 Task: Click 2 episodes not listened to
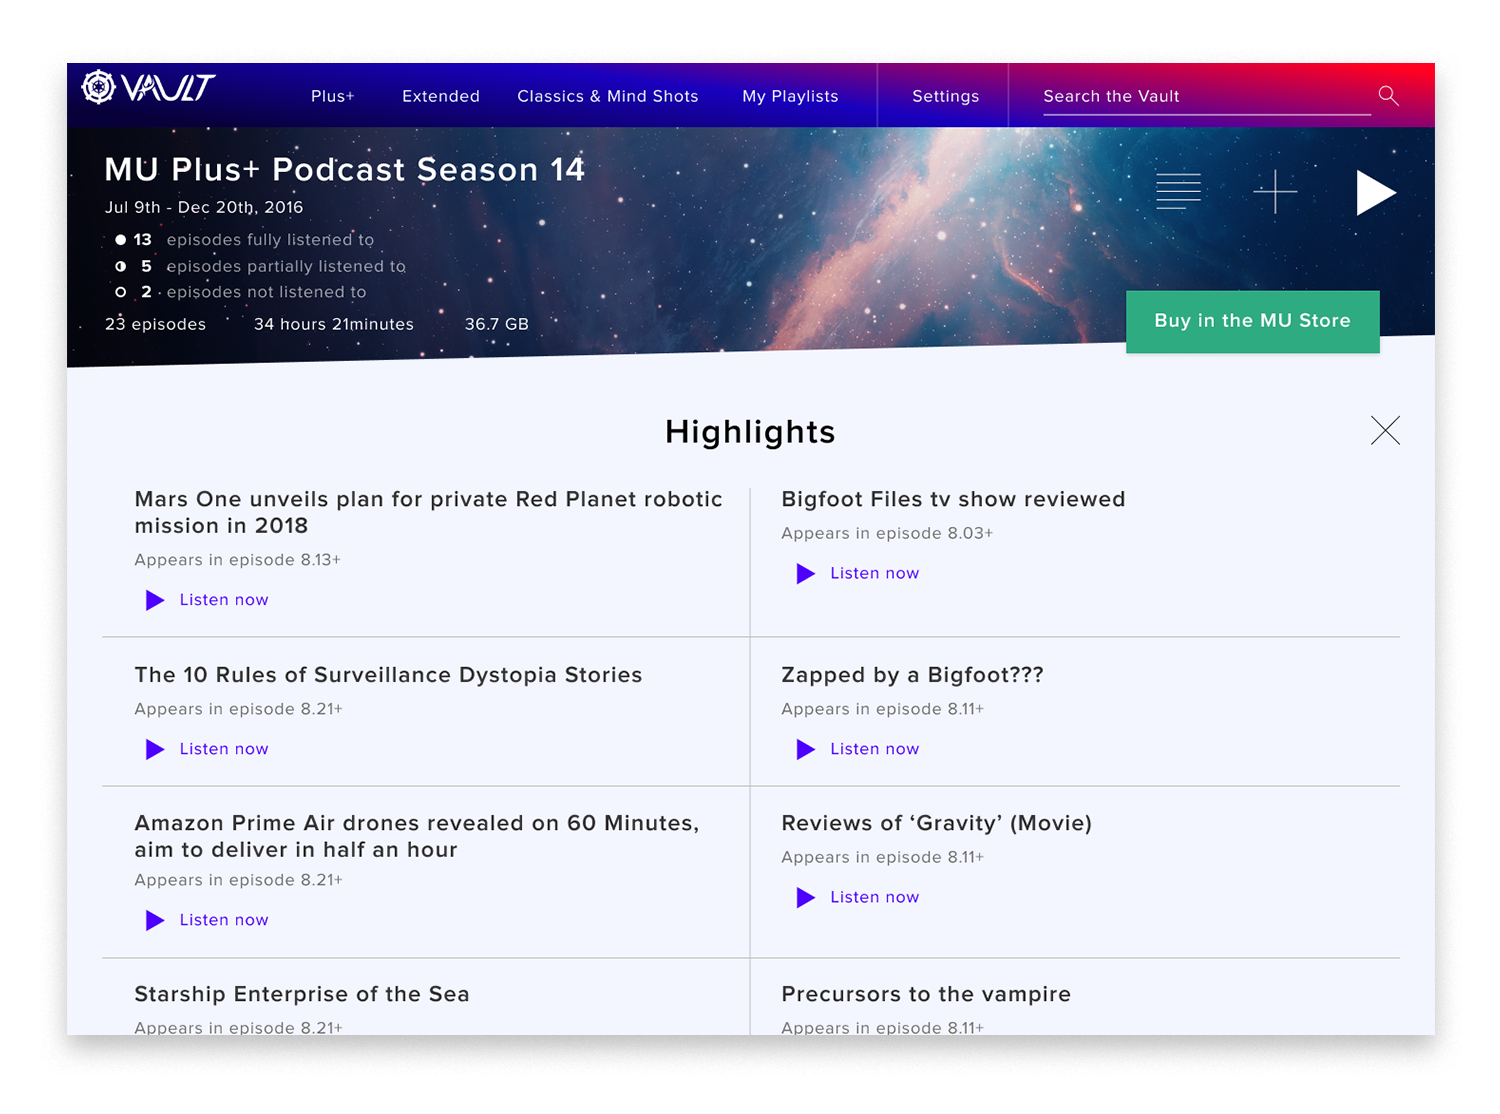pyautogui.click(x=240, y=292)
